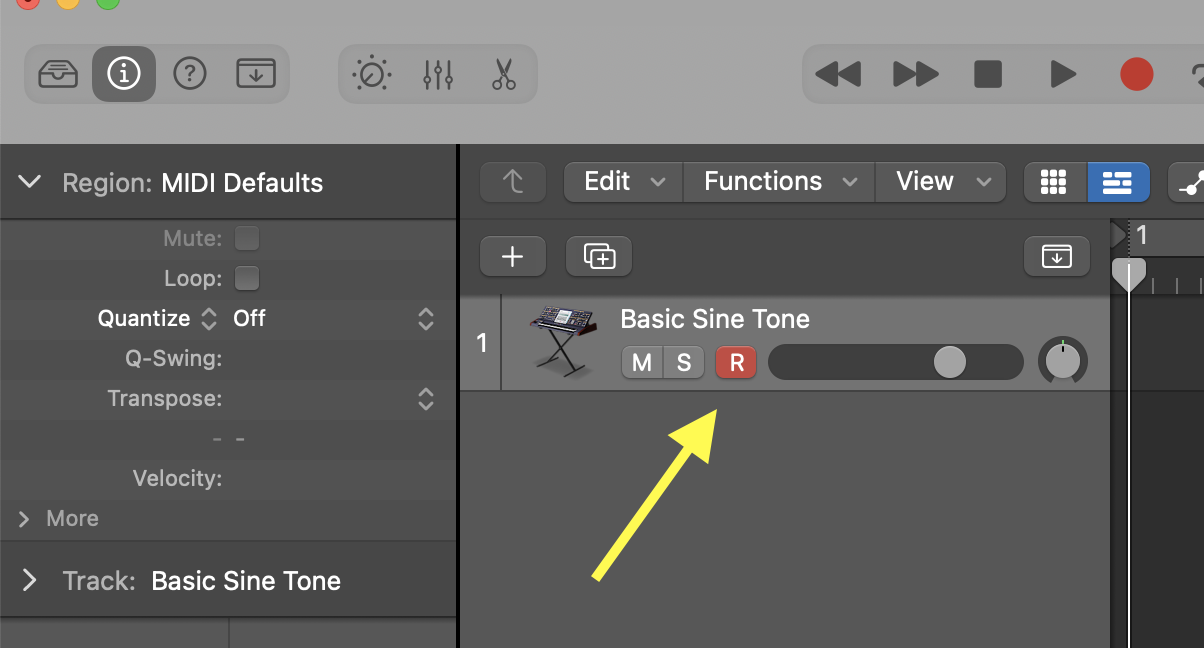Toggle the Inspector info button

point(124,74)
